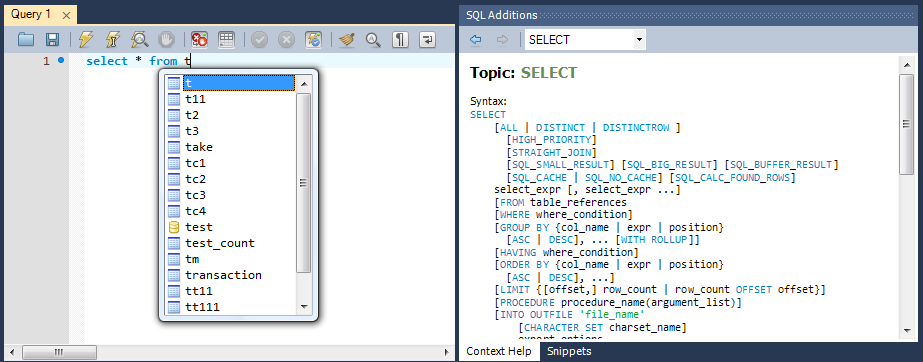This screenshot has width=923, height=362.
Task: Toggle invisible characters with the pilcrow icon
Action: tap(400, 39)
